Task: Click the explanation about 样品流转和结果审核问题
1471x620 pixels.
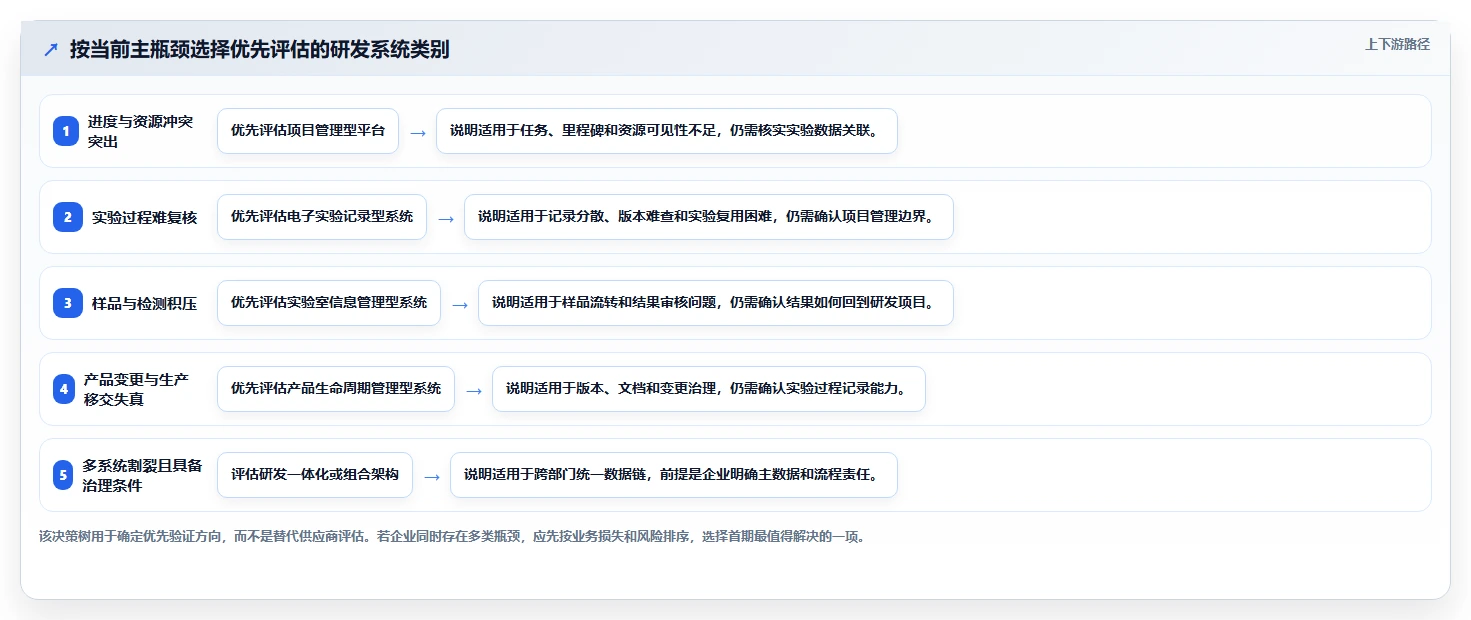Action: click(716, 303)
